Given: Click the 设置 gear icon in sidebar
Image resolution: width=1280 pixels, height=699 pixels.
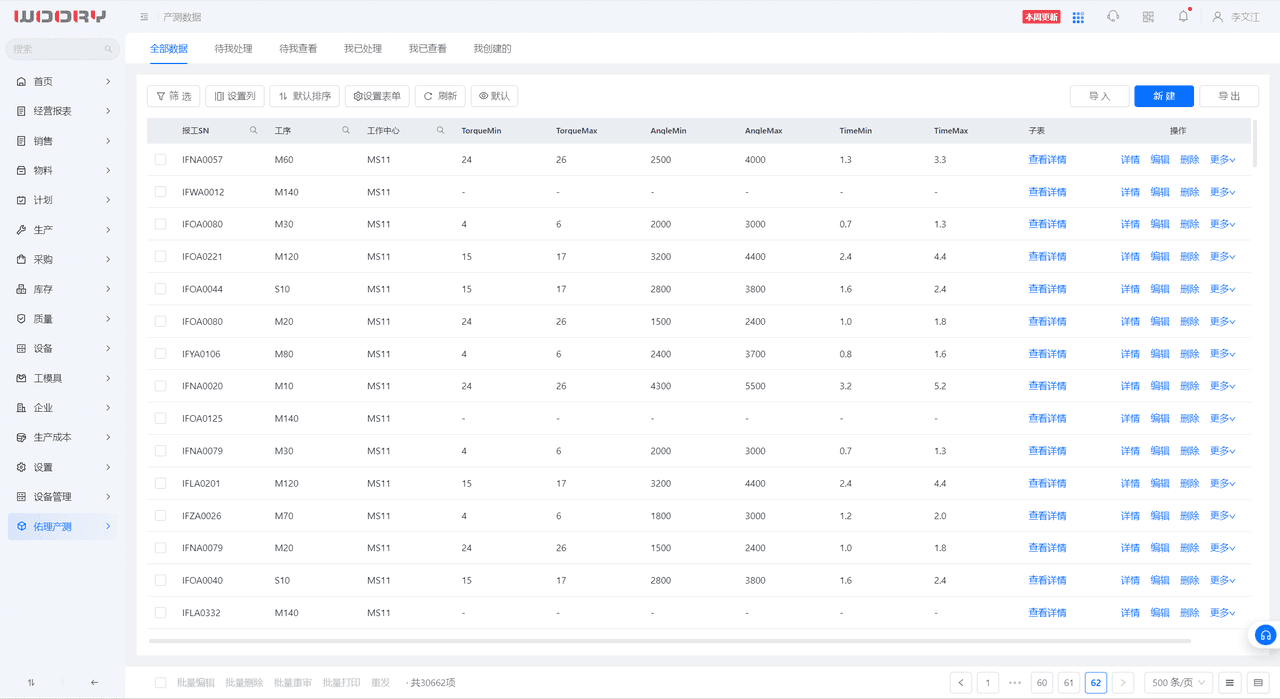Looking at the screenshot, I should 22,467.
